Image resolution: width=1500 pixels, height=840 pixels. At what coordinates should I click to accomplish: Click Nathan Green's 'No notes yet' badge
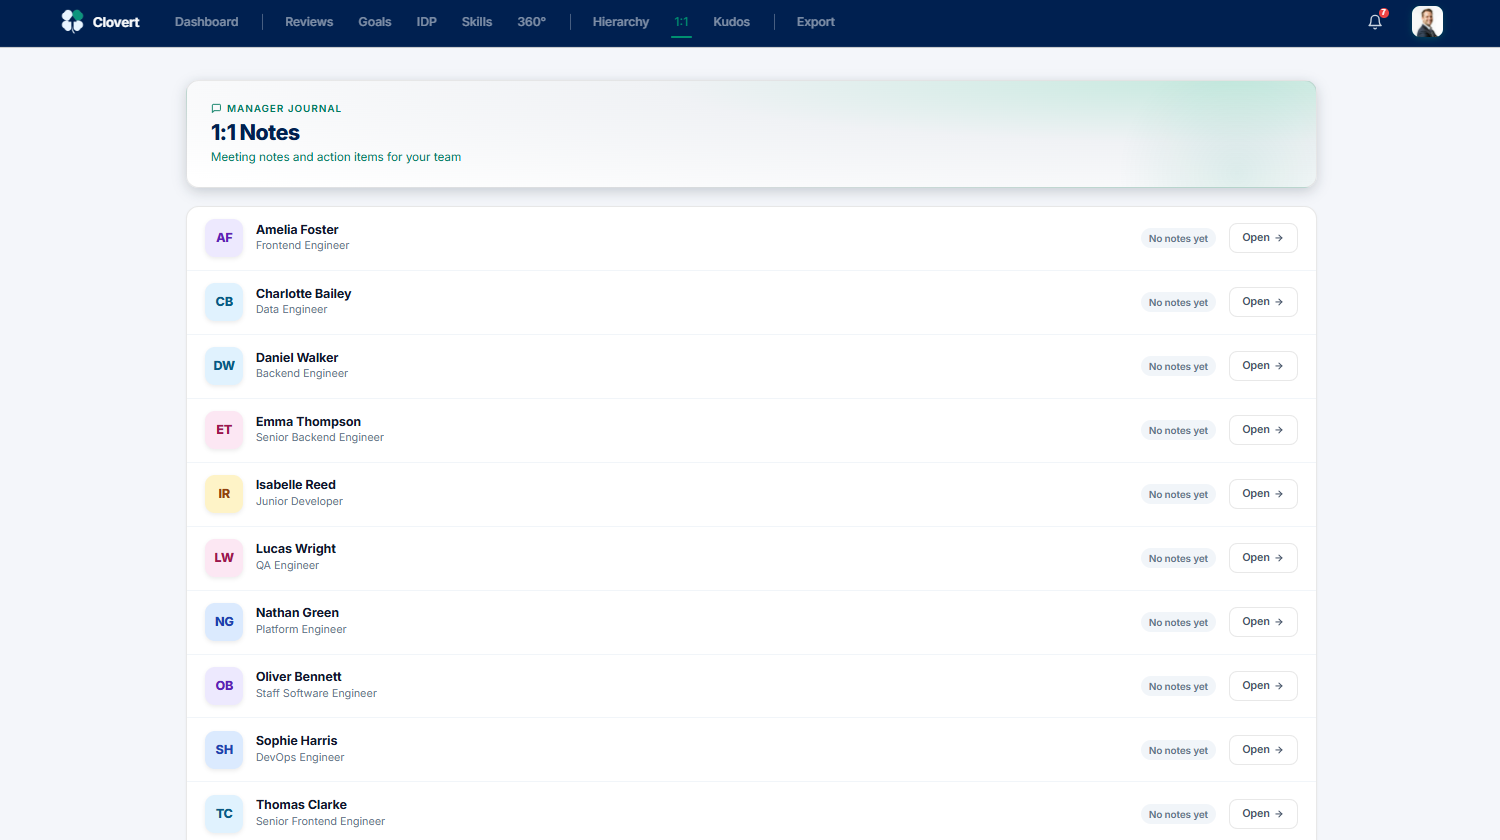pyautogui.click(x=1178, y=623)
